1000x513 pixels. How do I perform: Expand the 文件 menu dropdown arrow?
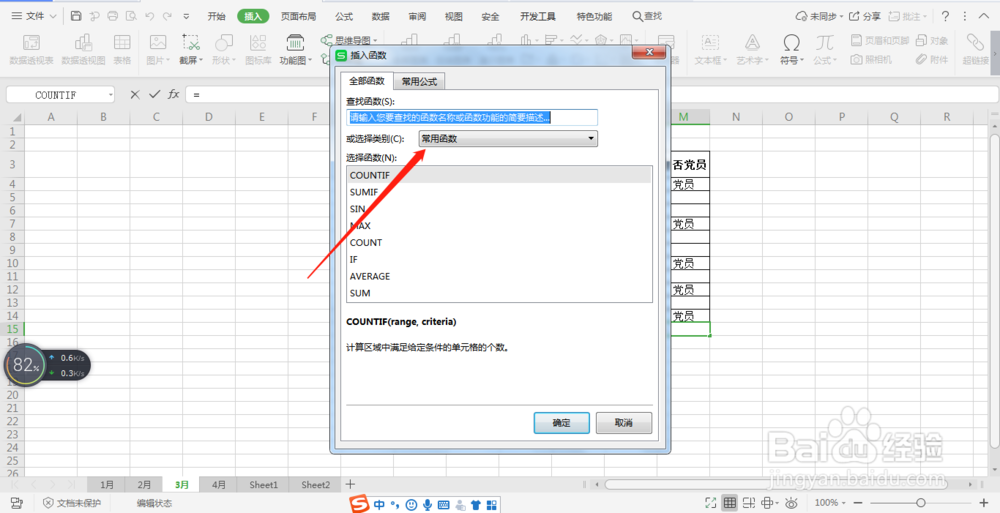(x=53, y=16)
